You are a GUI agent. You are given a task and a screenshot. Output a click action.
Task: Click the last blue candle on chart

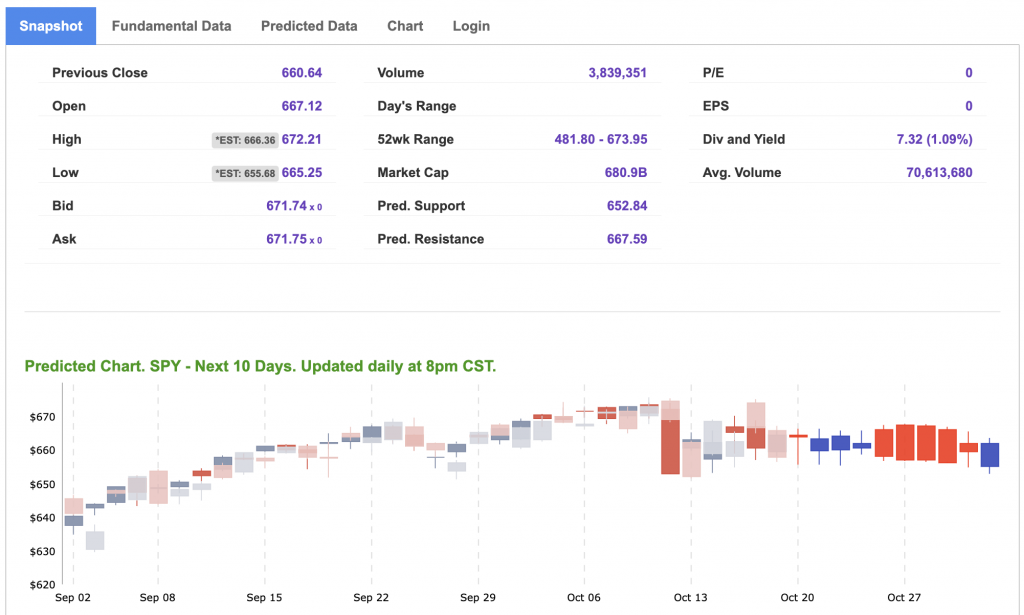990,454
